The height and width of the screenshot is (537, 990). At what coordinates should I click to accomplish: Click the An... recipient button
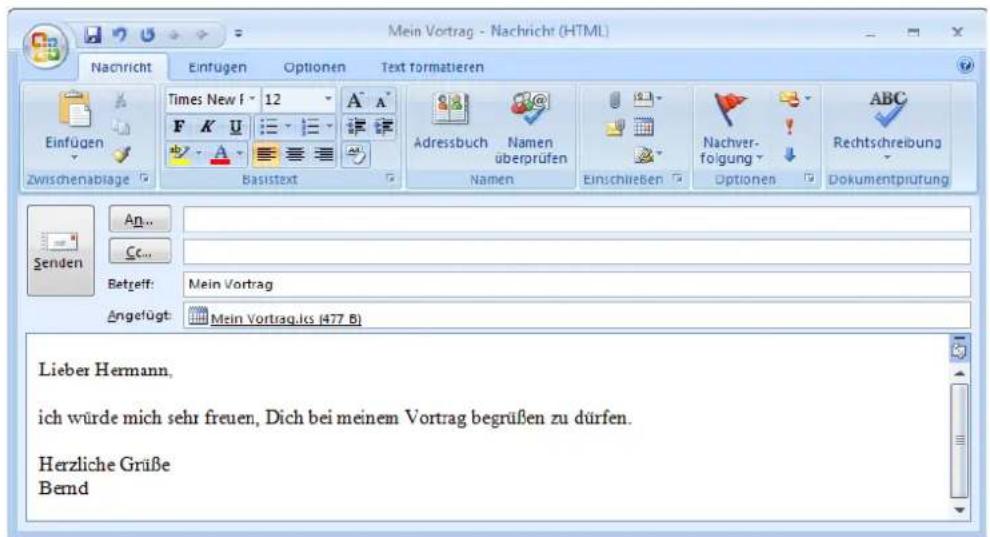140,220
